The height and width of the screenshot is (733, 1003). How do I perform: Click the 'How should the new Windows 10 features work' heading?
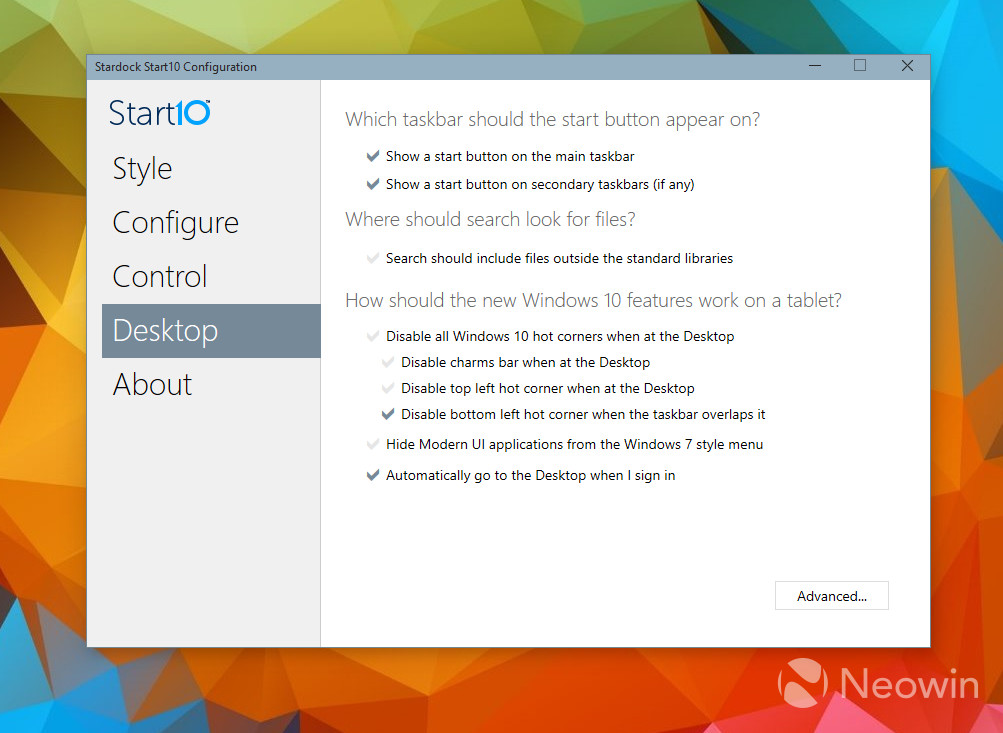click(594, 300)
